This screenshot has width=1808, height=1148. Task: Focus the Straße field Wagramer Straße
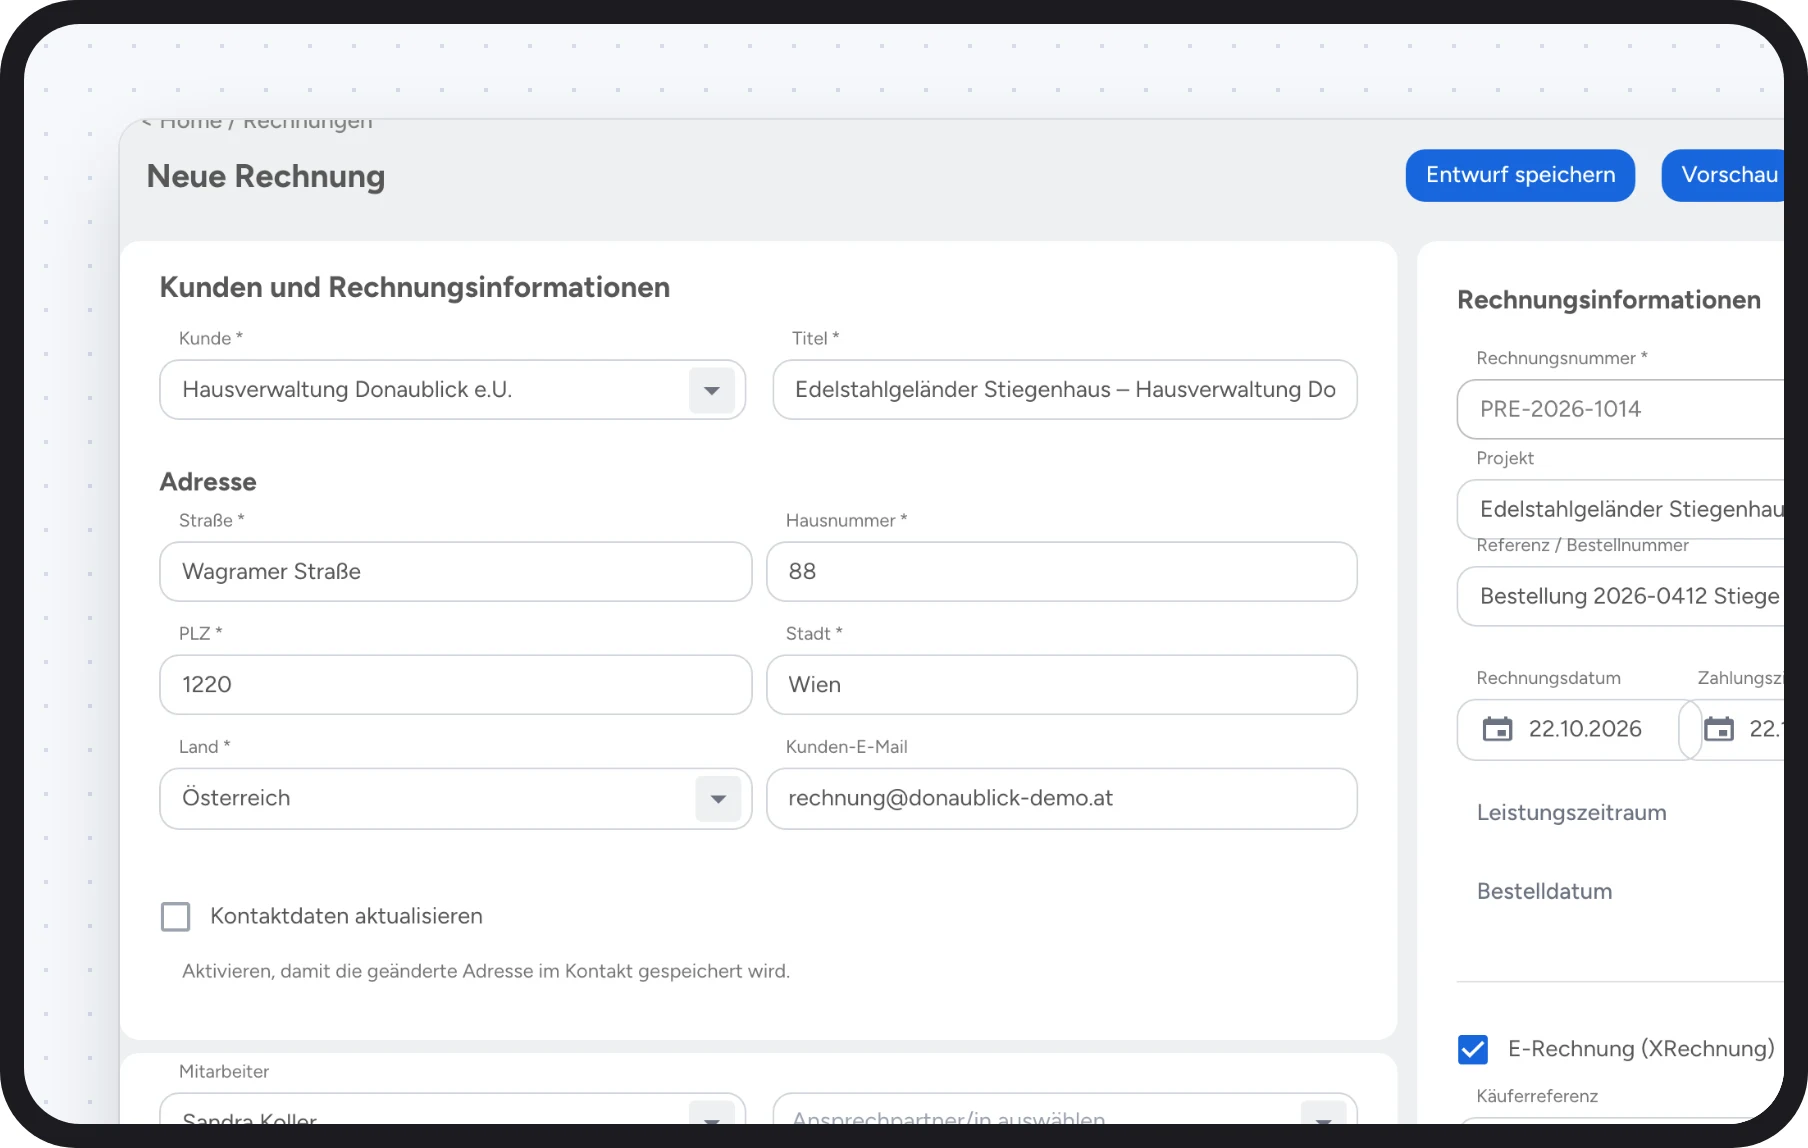point(456,572)
